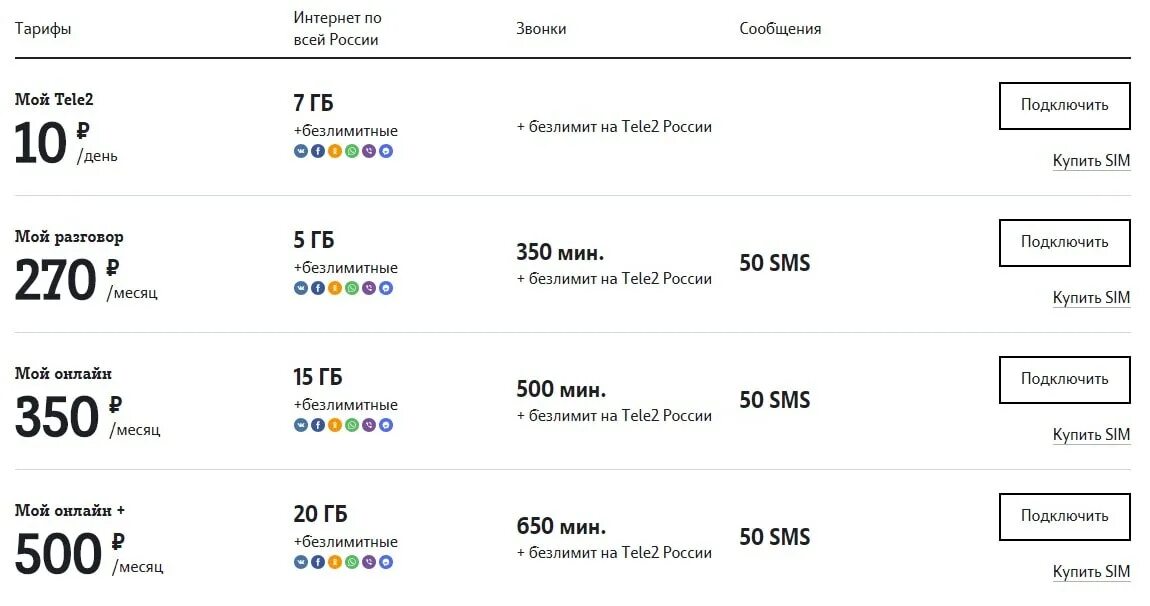Click WhatsApp icon in Мой Tele2 row
The height and width of the screenshot is (606, 1150).
tap(352, 151)
